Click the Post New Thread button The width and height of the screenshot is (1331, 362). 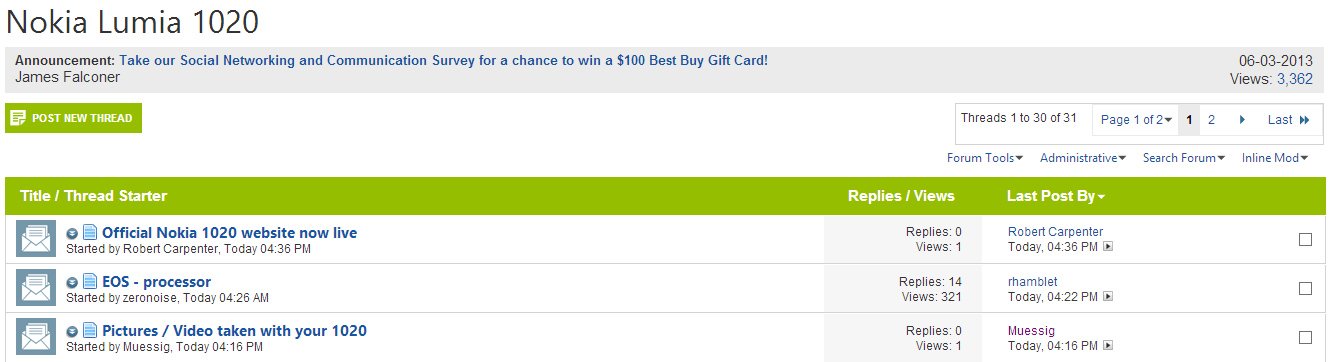73,118
